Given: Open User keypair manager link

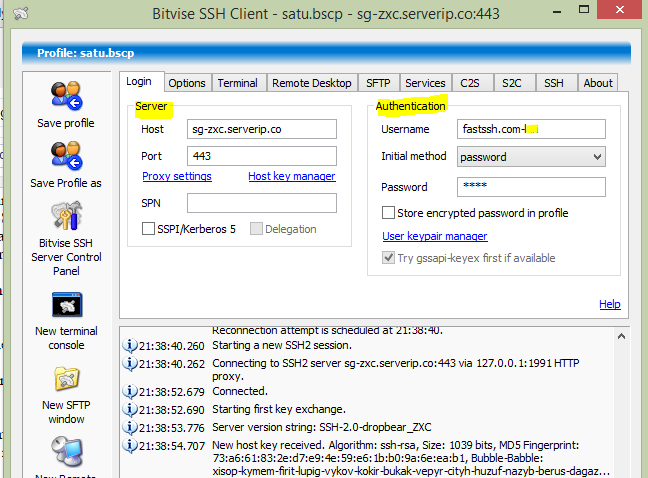Looking at the screenshot, I should [x=435, y=236].
